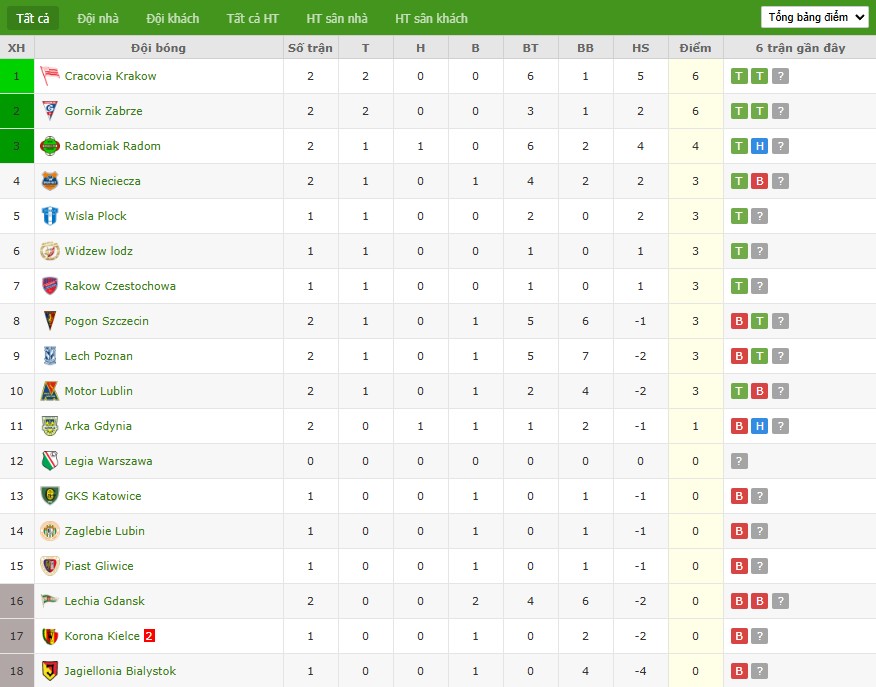Switch to the Đội khách tab
876x687 pixels.
[173, 18]
